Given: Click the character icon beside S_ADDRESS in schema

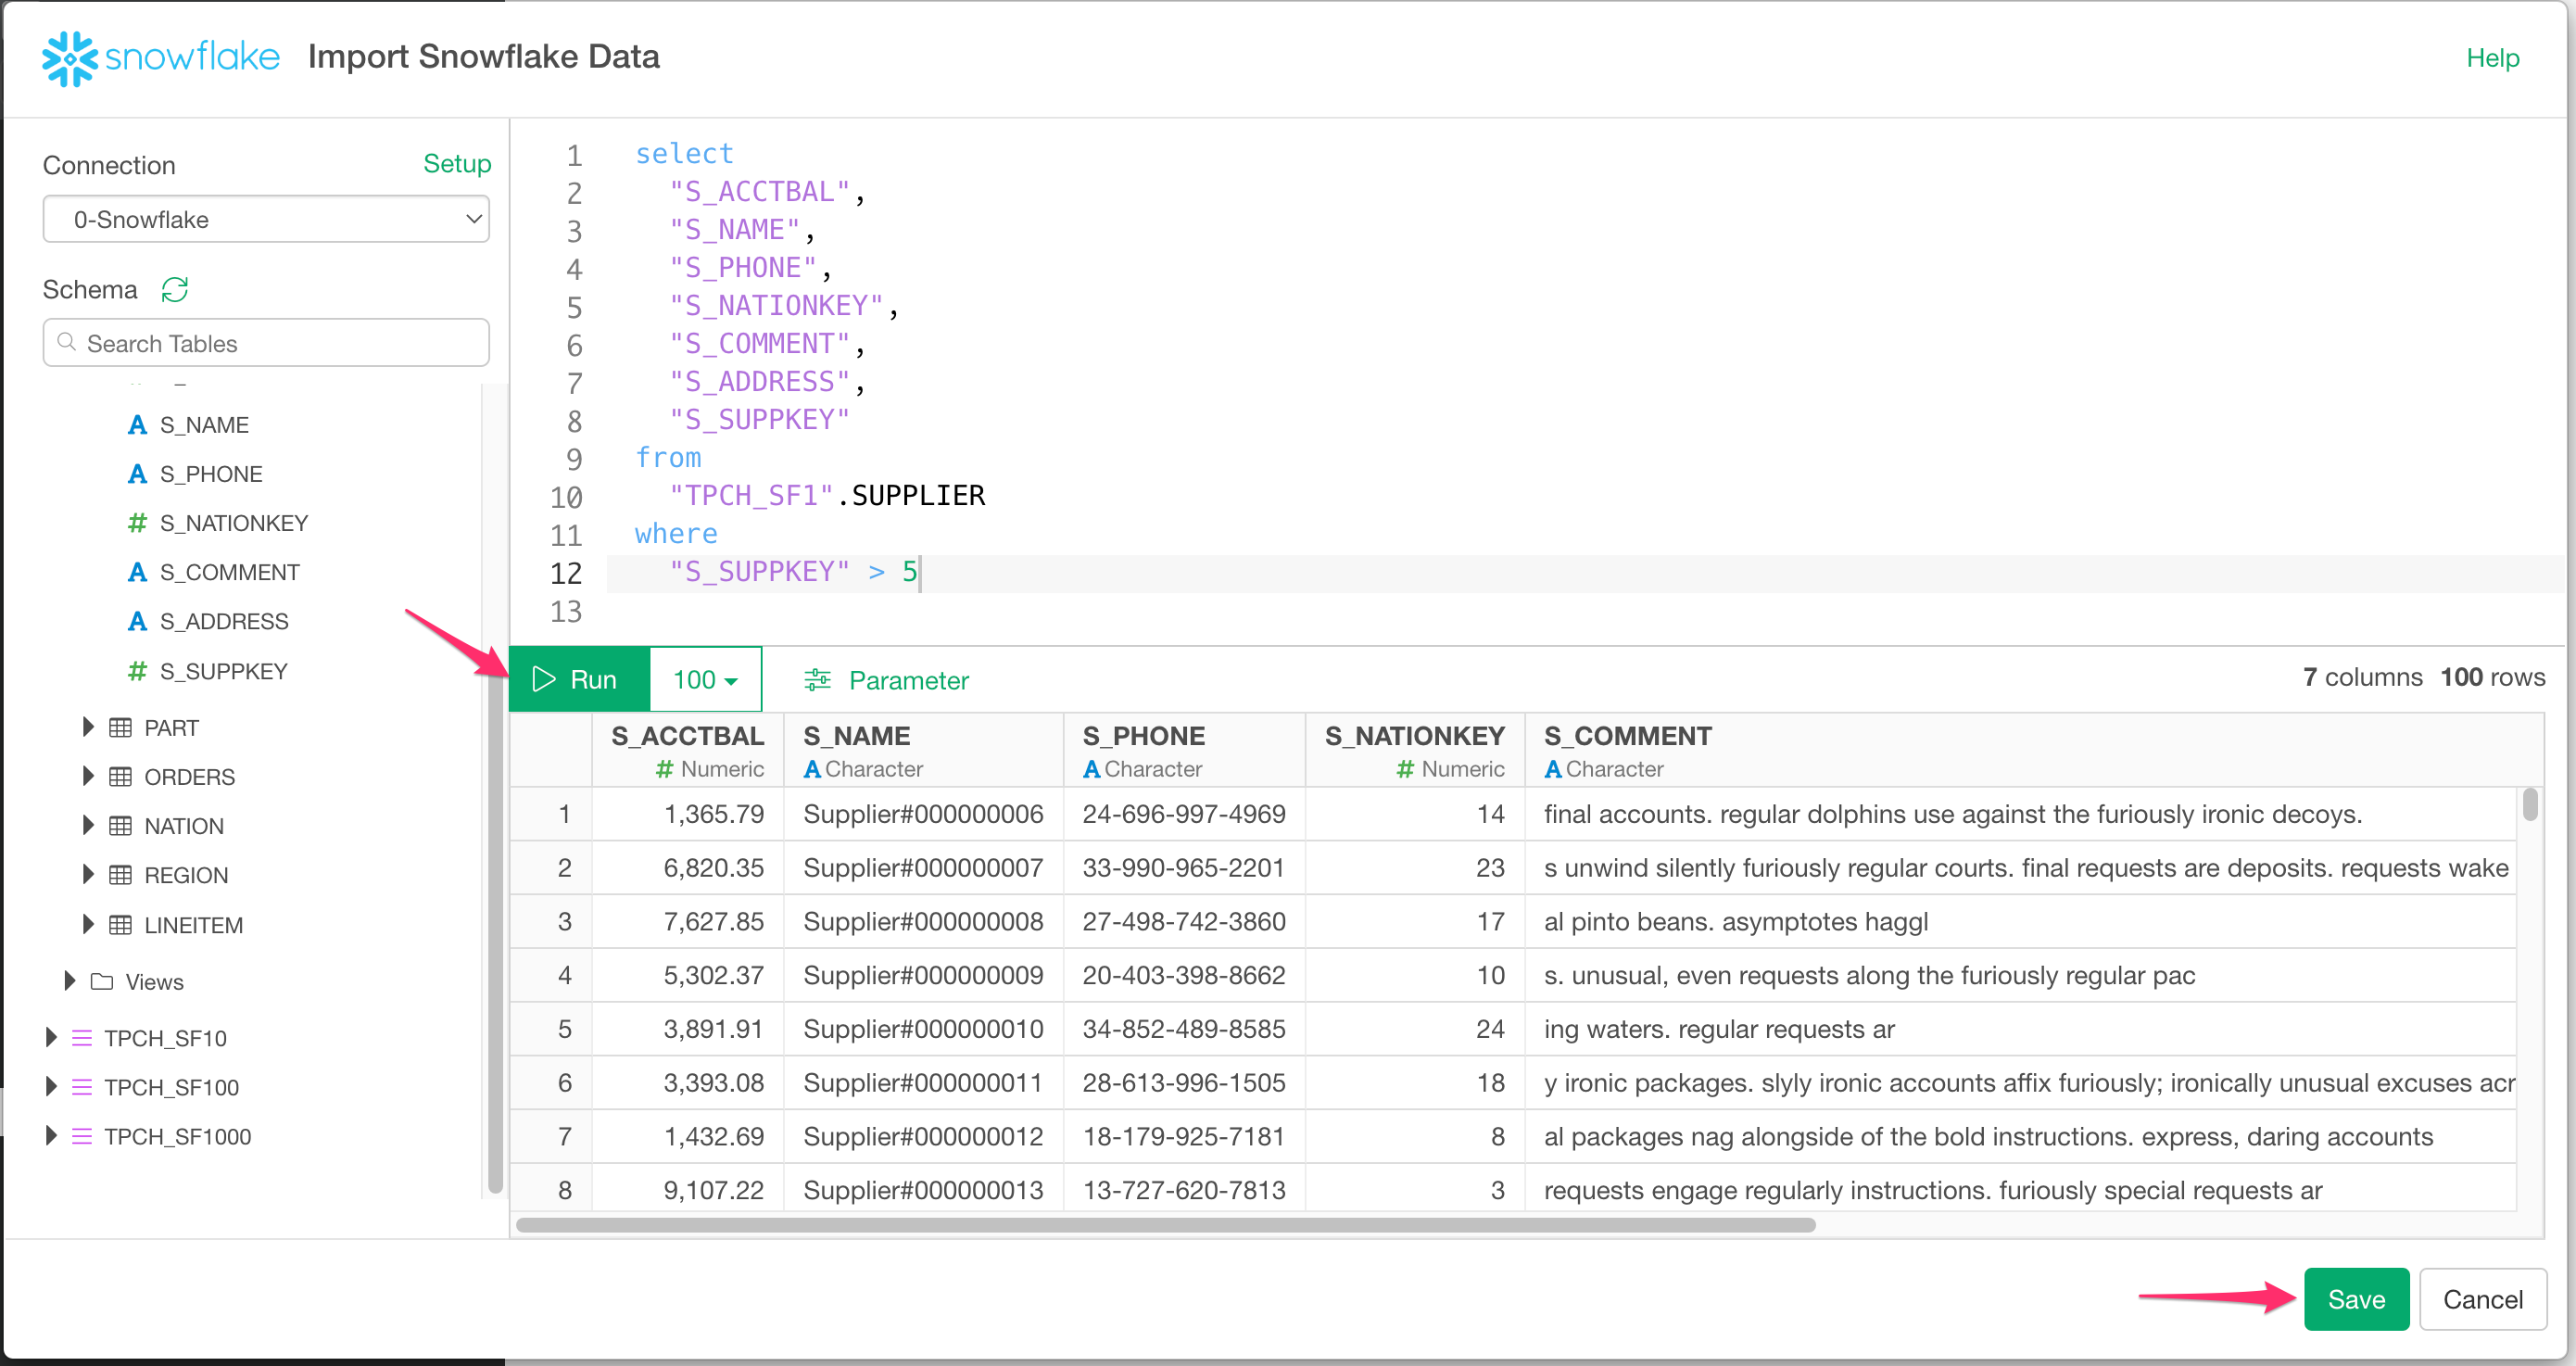Looking at the screenshot, I should pos(137,621).
